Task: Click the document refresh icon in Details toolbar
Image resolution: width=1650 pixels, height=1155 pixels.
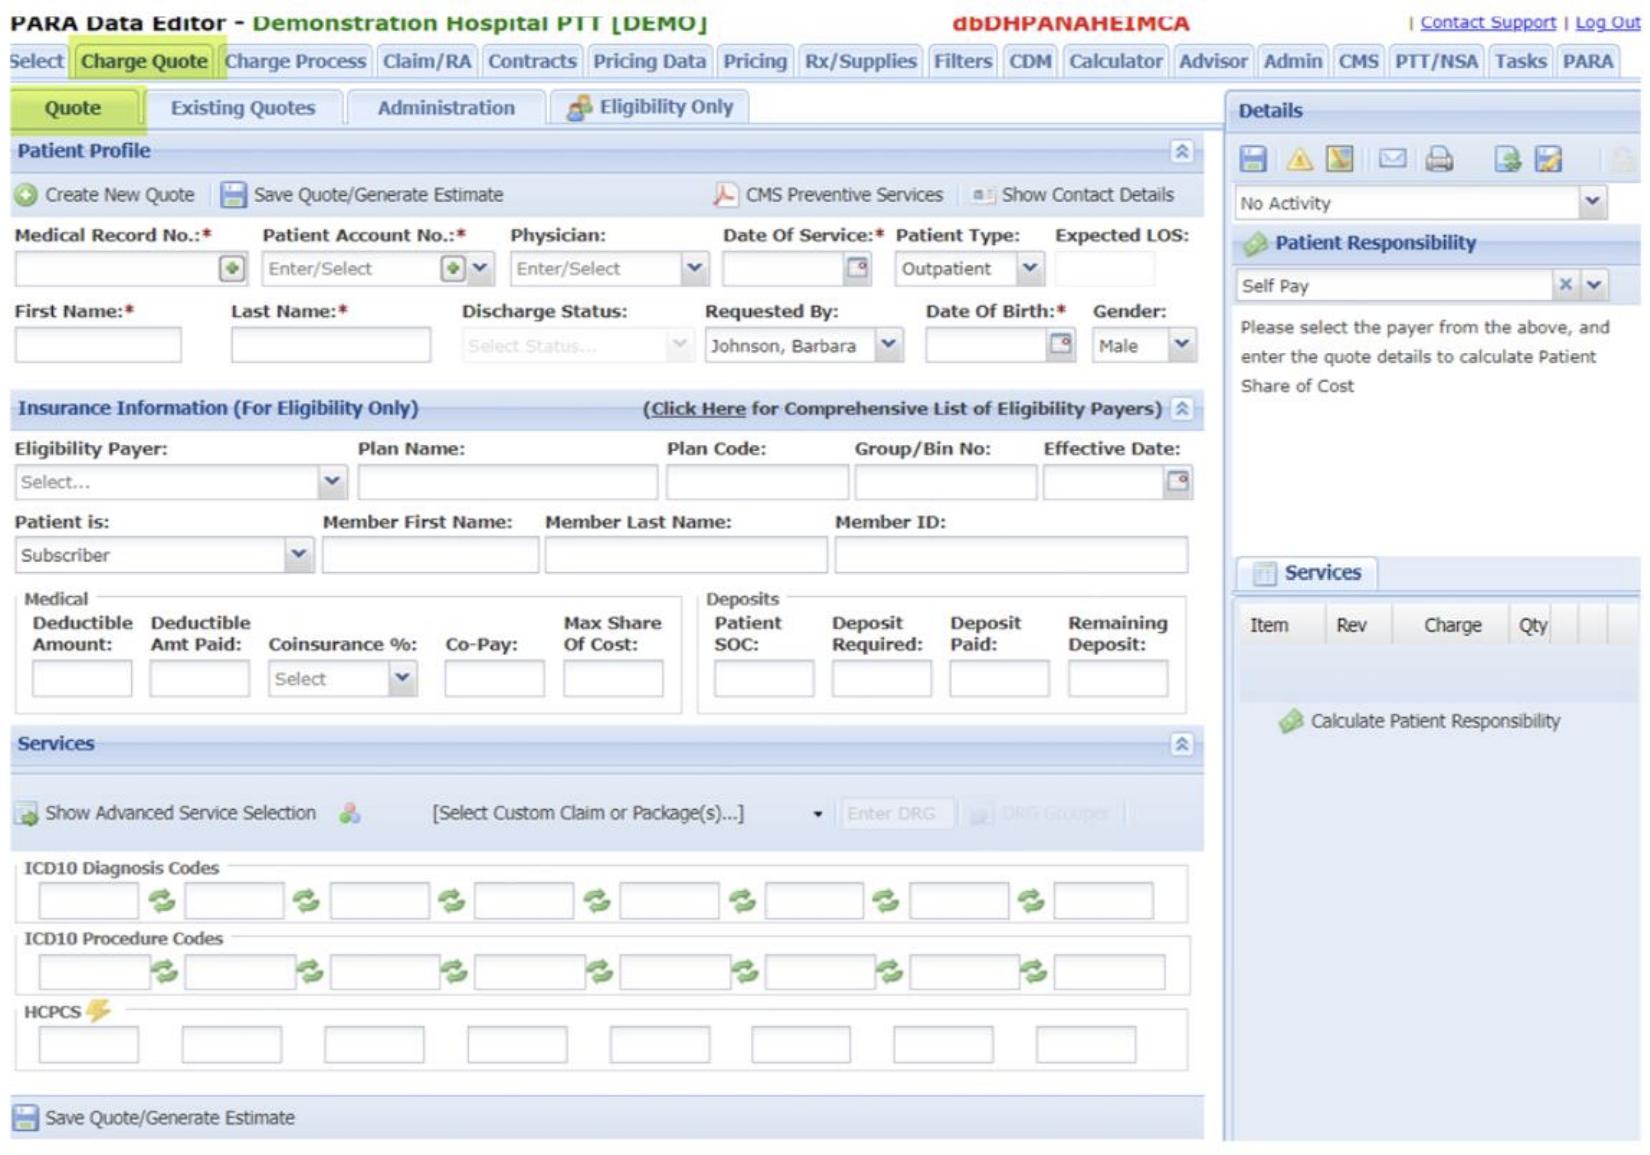Action: pyautogui.click(x=1507, y=159)
